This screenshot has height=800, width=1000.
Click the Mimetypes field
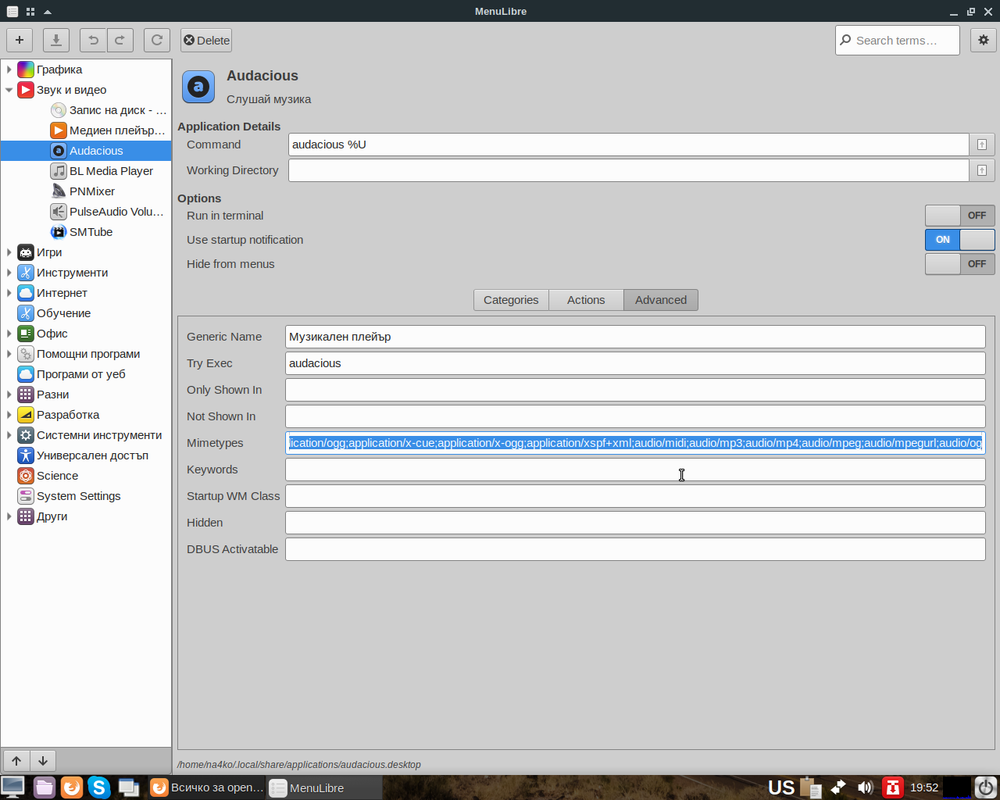[x=635, y=443]
